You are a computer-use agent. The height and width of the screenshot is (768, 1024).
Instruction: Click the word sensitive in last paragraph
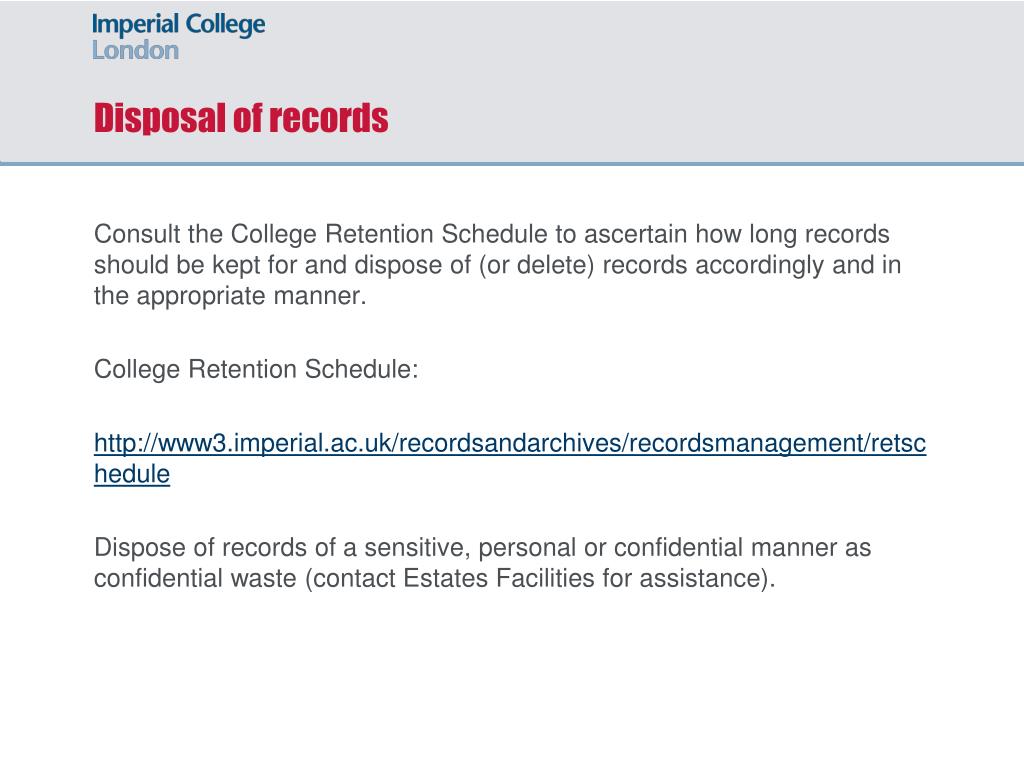(x=416, y=547)
